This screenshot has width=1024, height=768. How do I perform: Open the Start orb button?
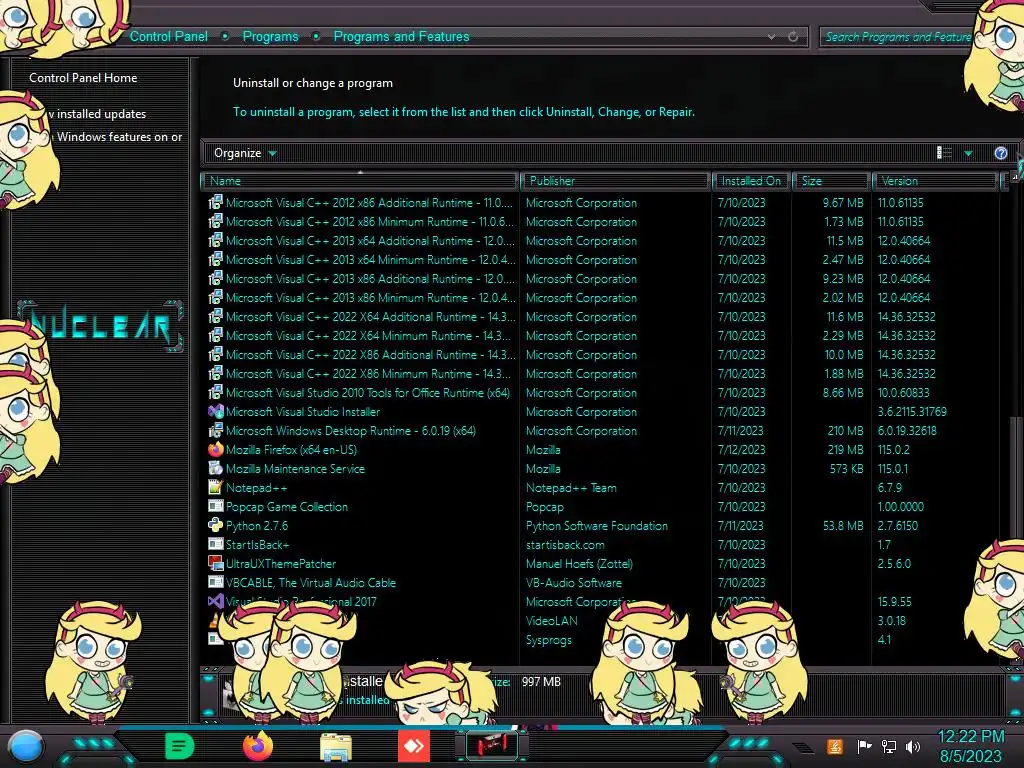(26, 746)
